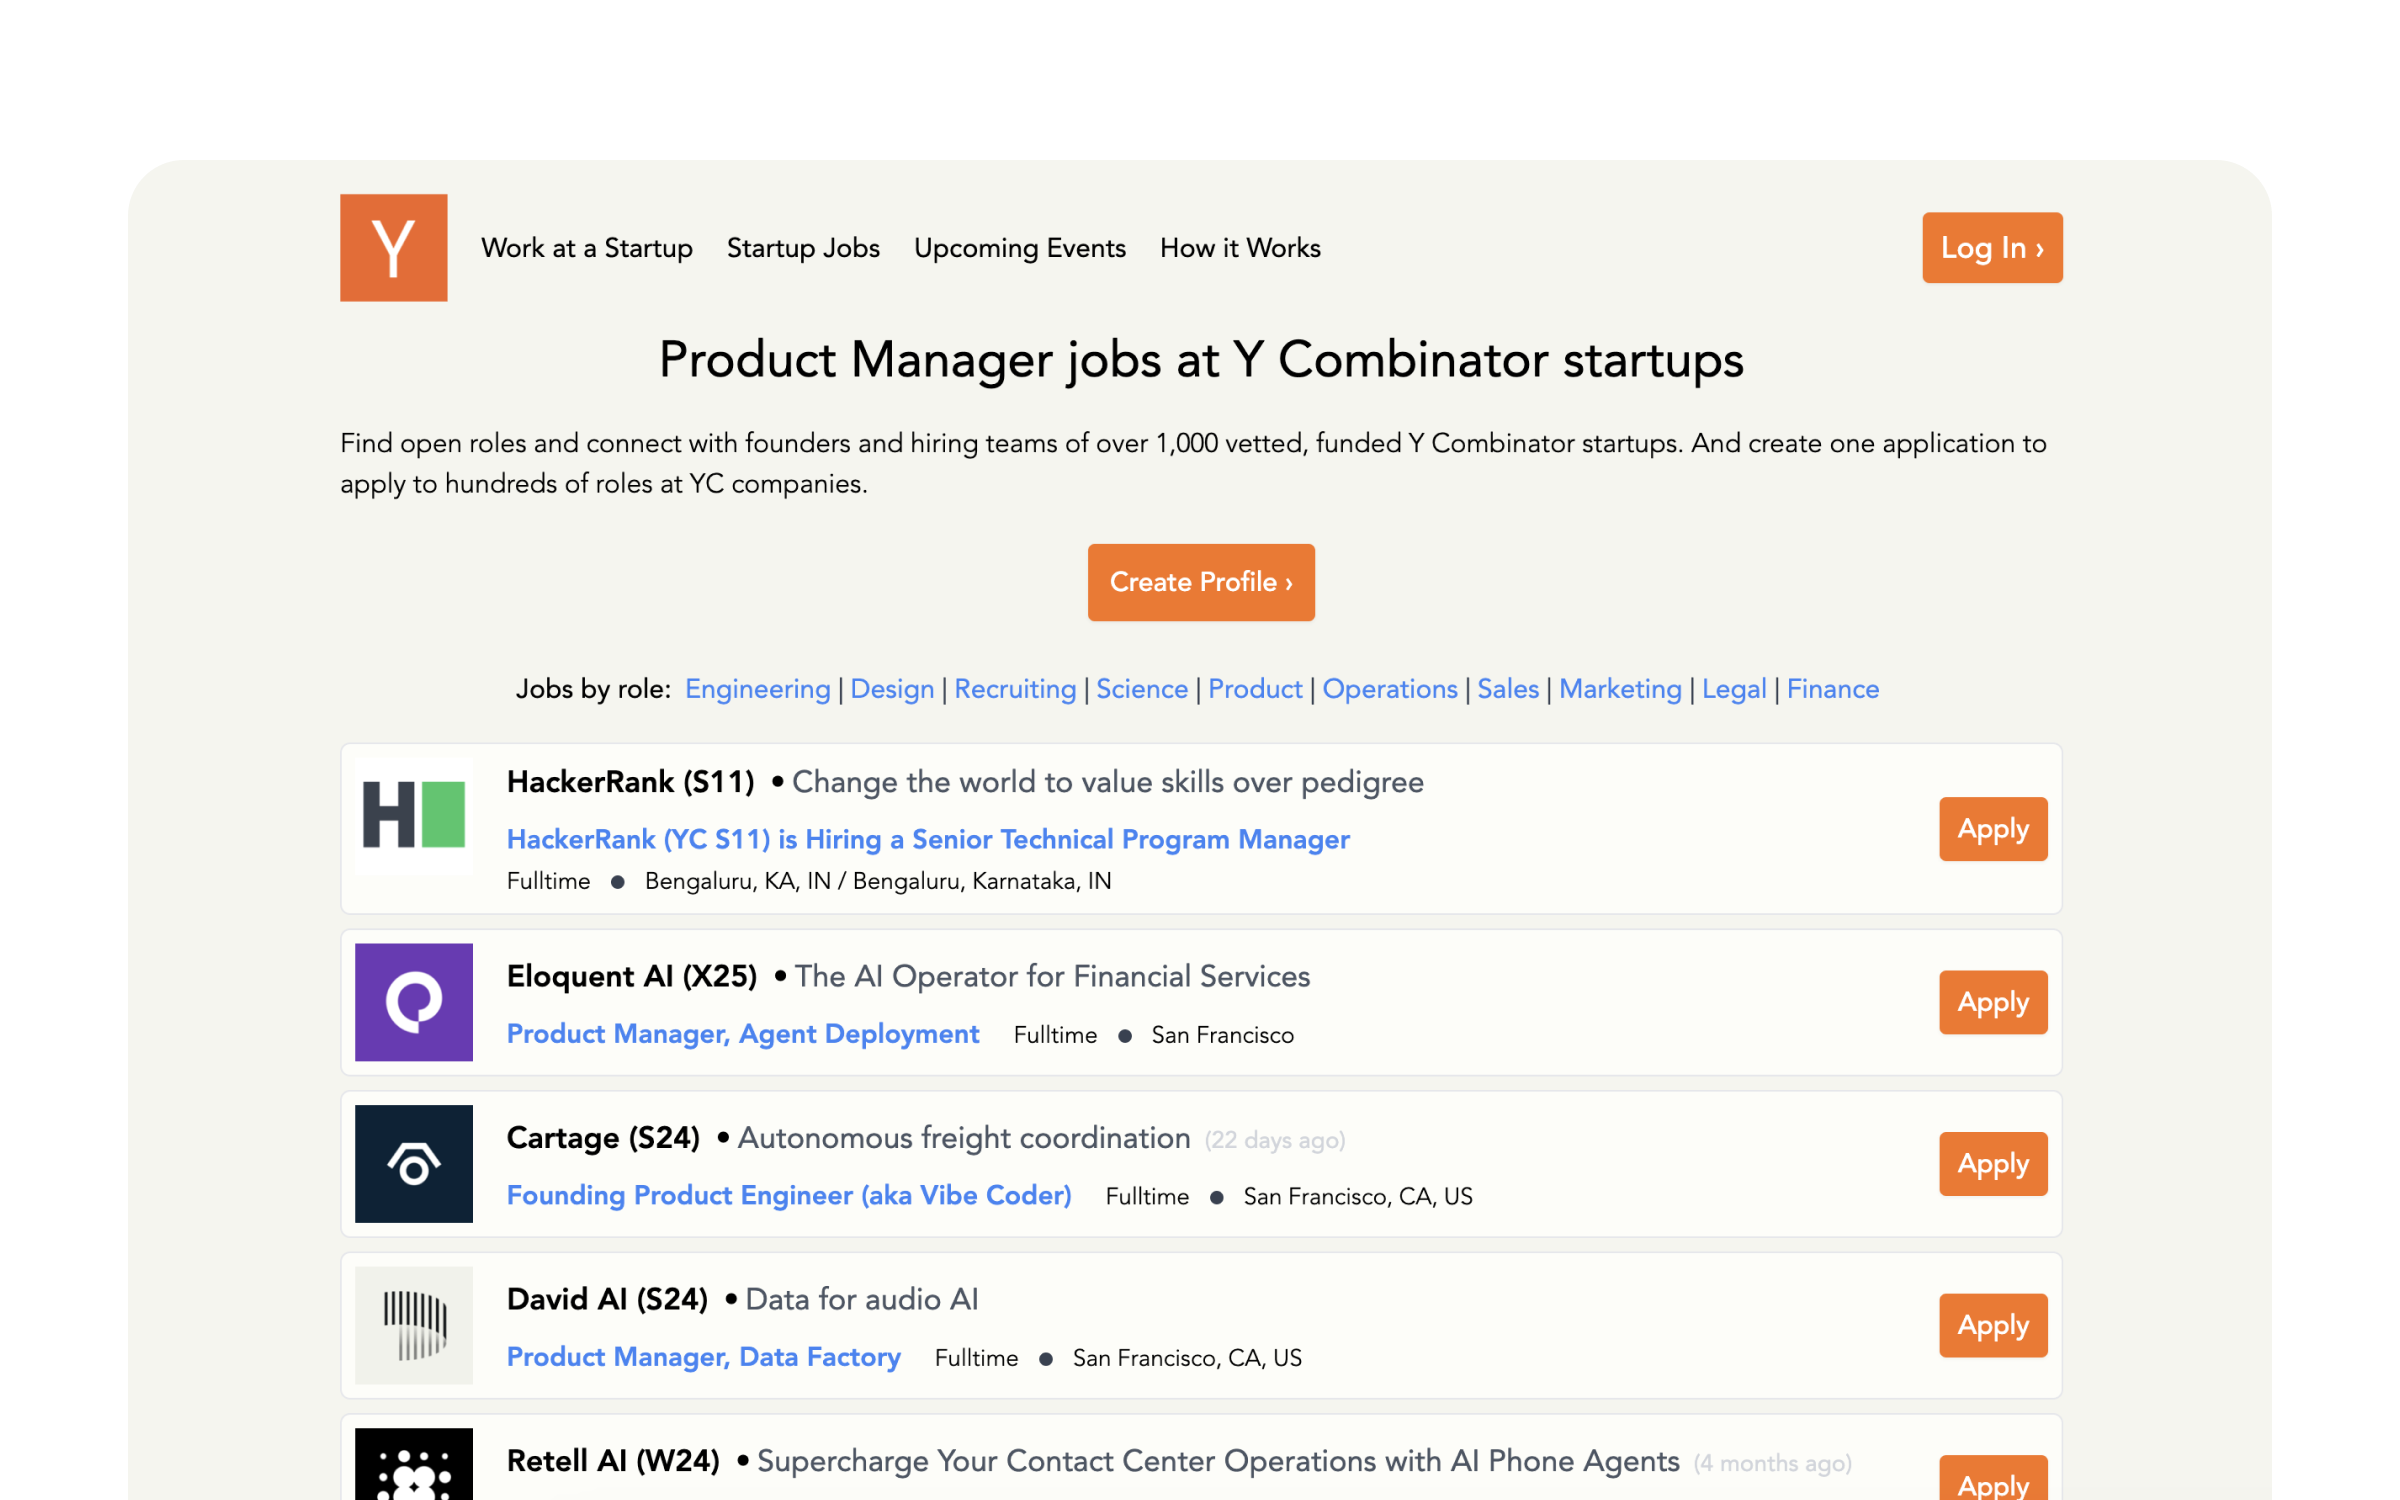The height and width of the screenshot is (1500, 2400).
Task: Click the HackerRank (S11) company name
Action: pyautogui.click(x=631, y=782)
